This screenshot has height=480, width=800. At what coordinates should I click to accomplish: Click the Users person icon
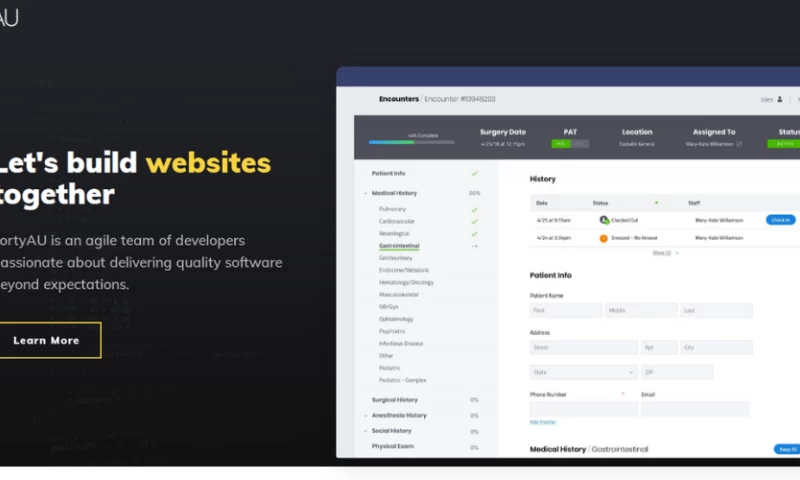click(x=780, y=99)
